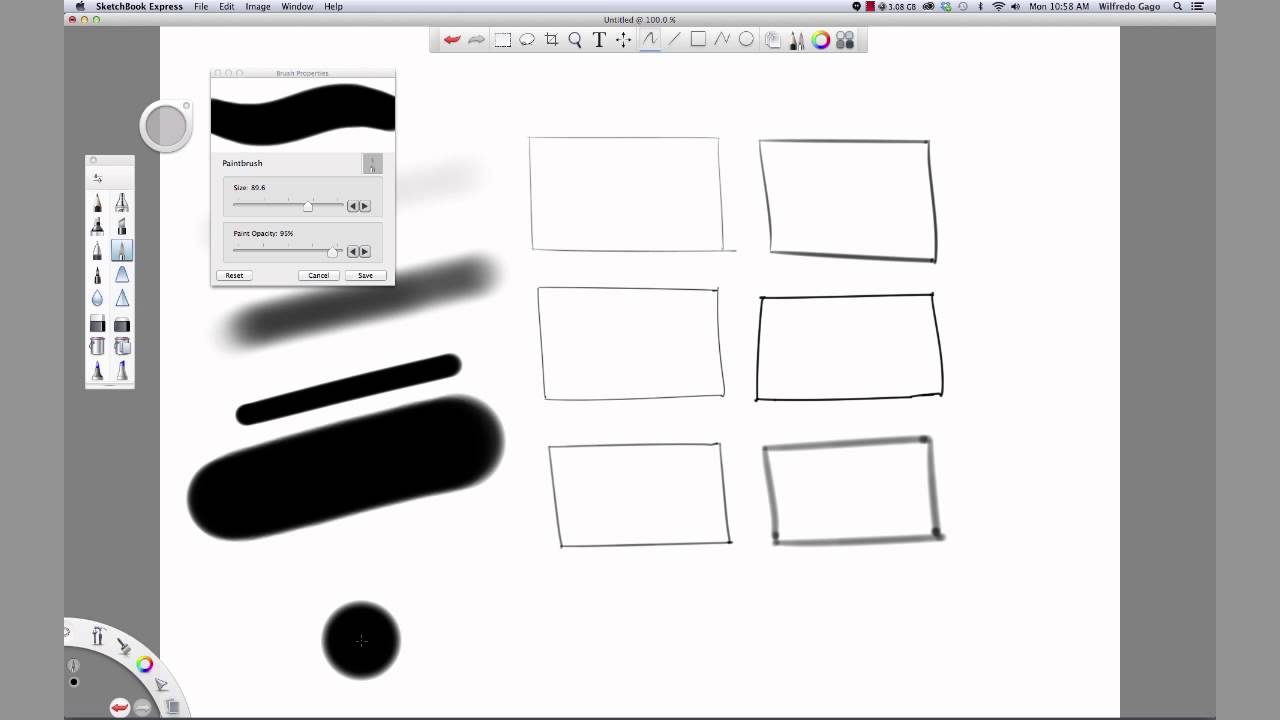Select the Polyline tool
This screenshot has width=1280, height=720.
tap(722, 40)
